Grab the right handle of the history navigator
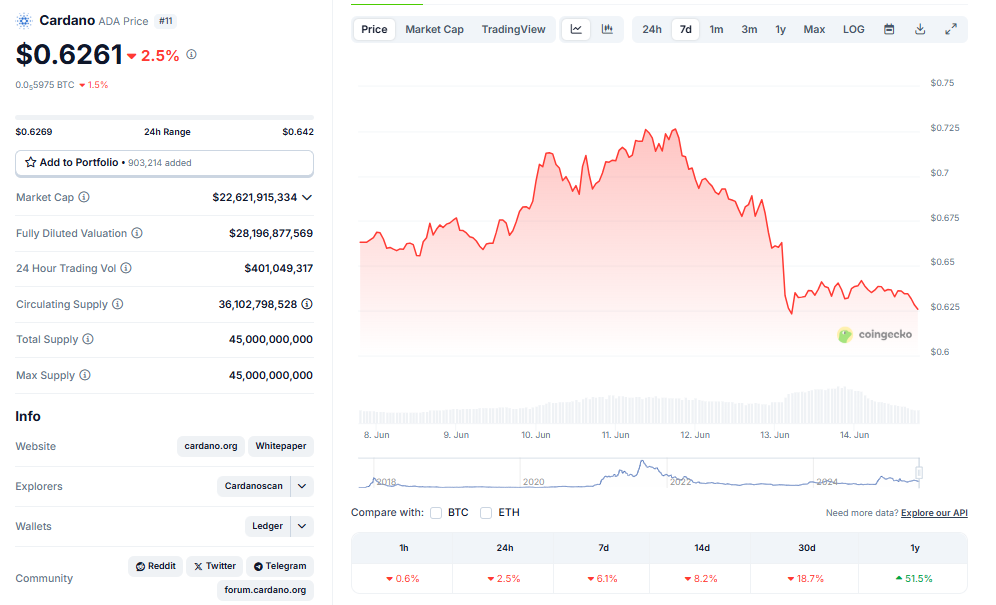 pos(919,472)
